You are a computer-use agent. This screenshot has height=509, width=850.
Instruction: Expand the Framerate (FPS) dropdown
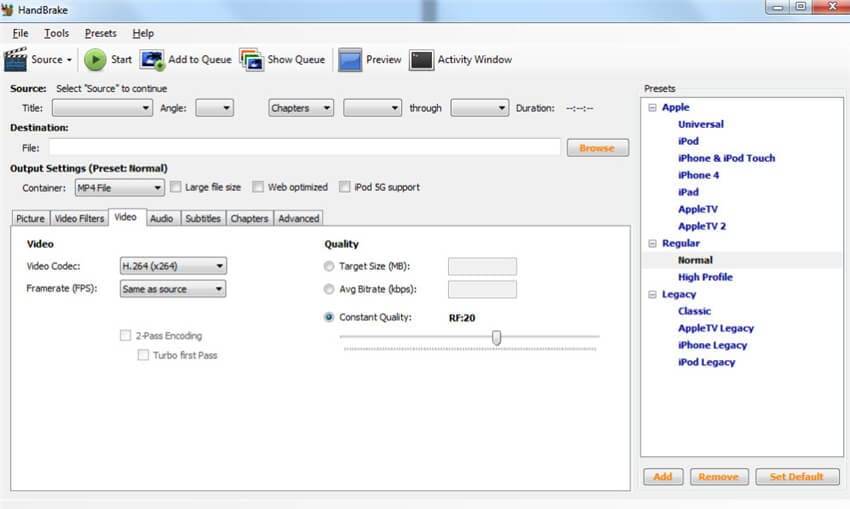tap(172, 289)
